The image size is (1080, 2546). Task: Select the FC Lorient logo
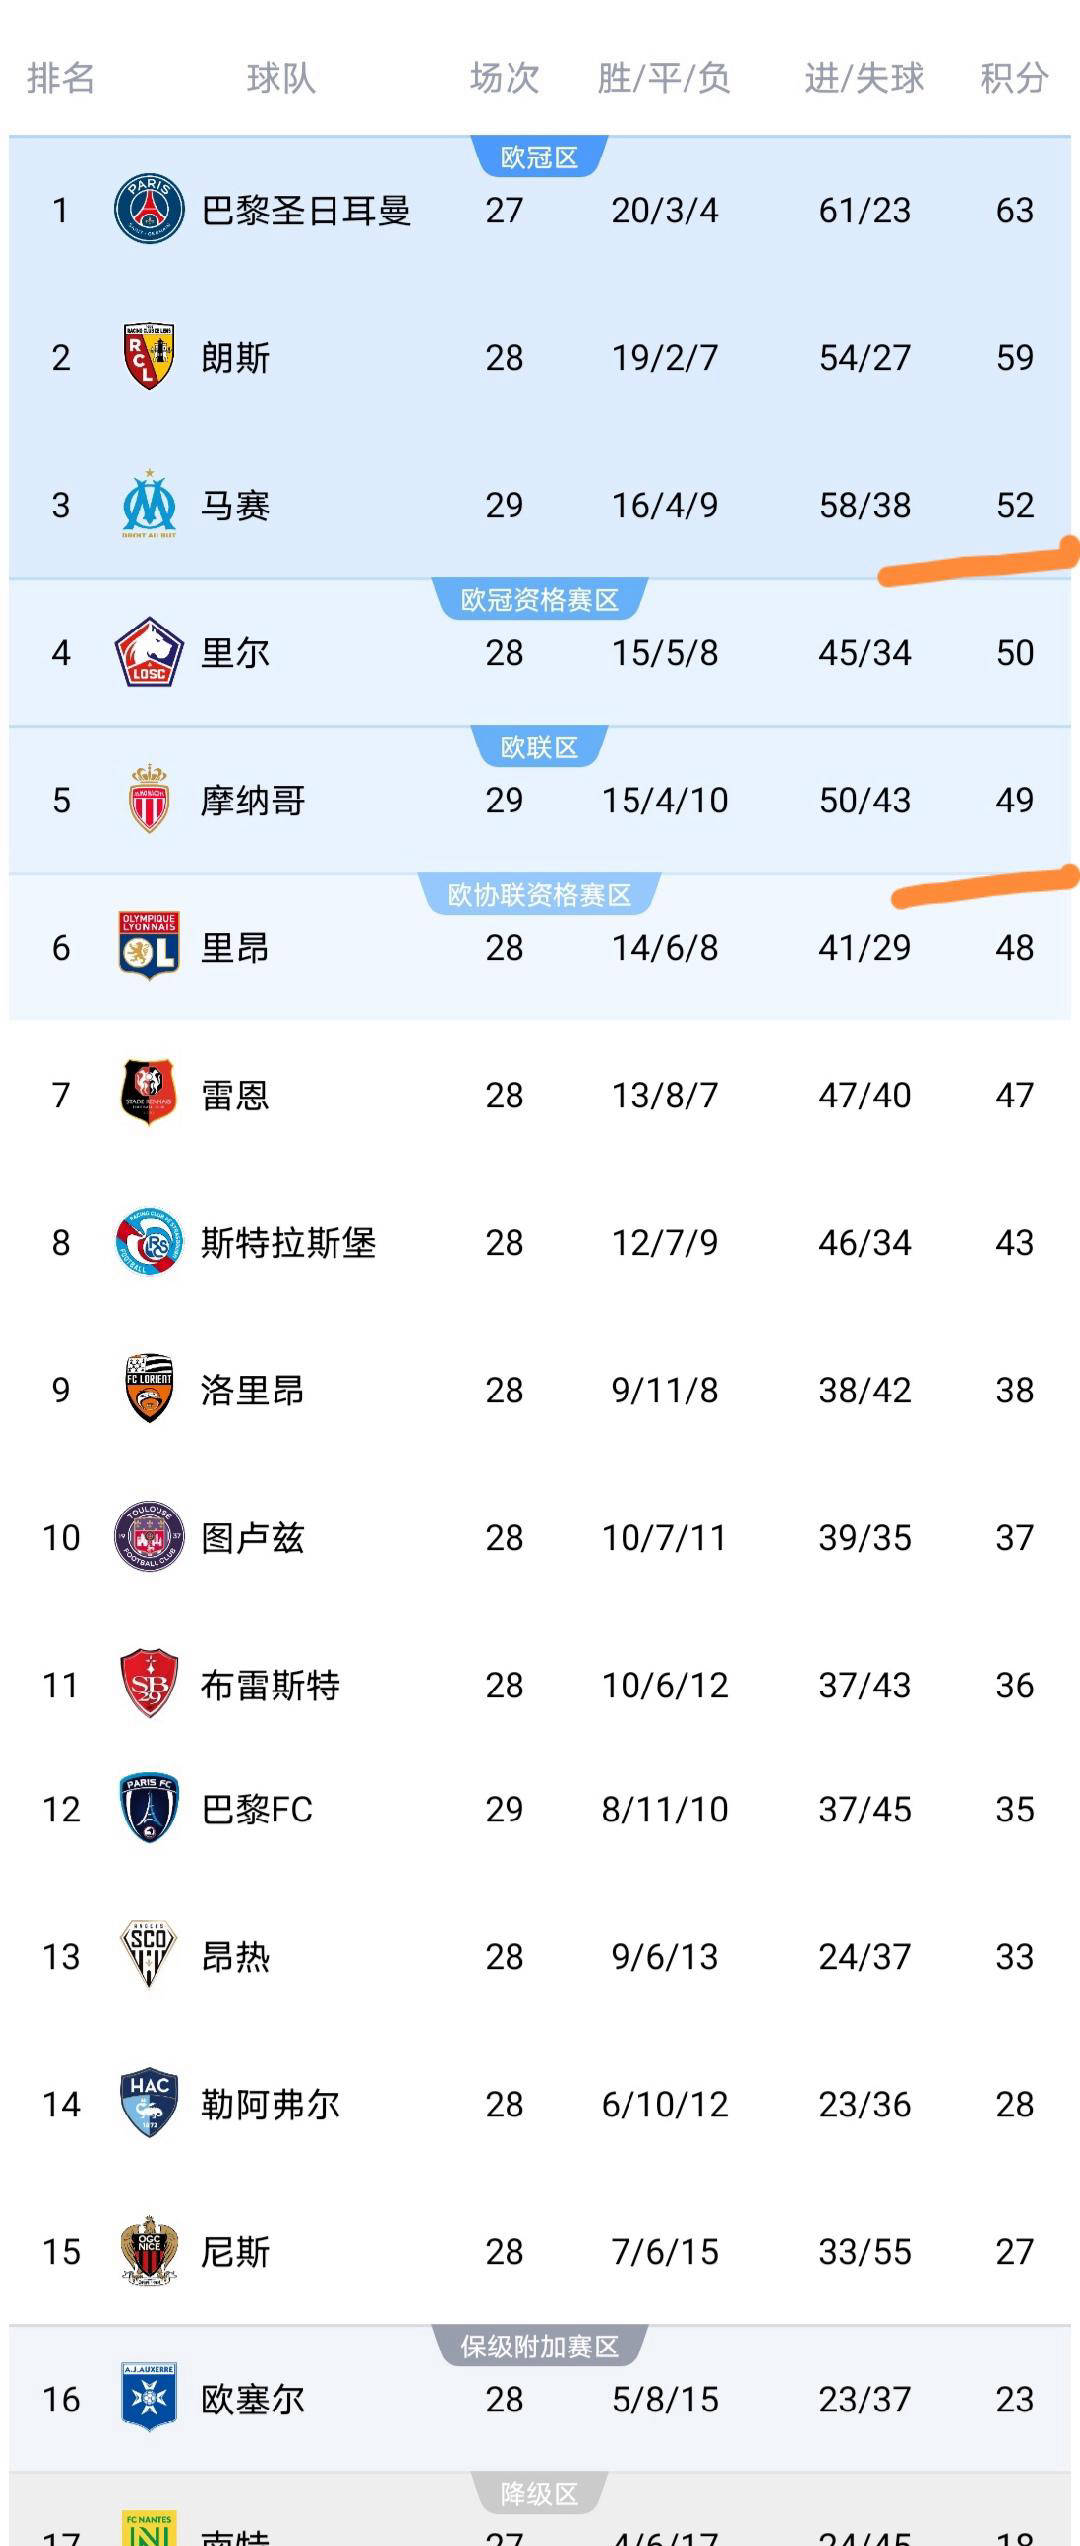tap(149, 1388)
